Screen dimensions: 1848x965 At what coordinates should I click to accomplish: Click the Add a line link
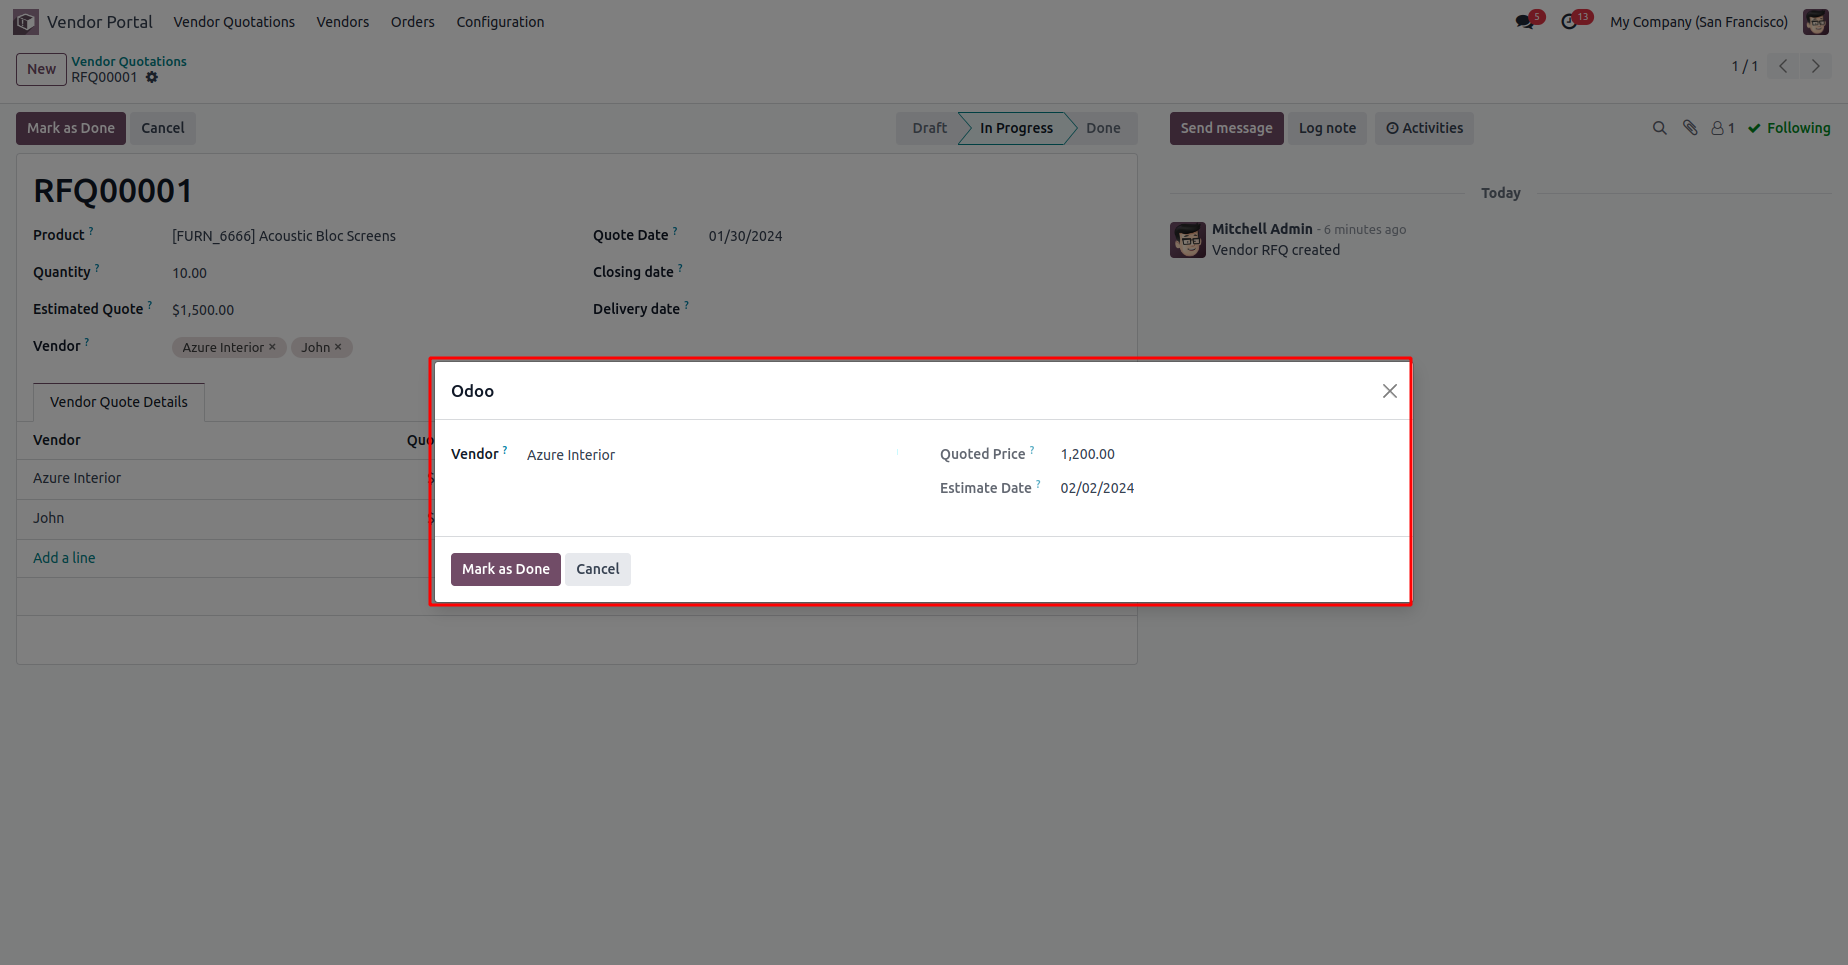coord(64,558)
